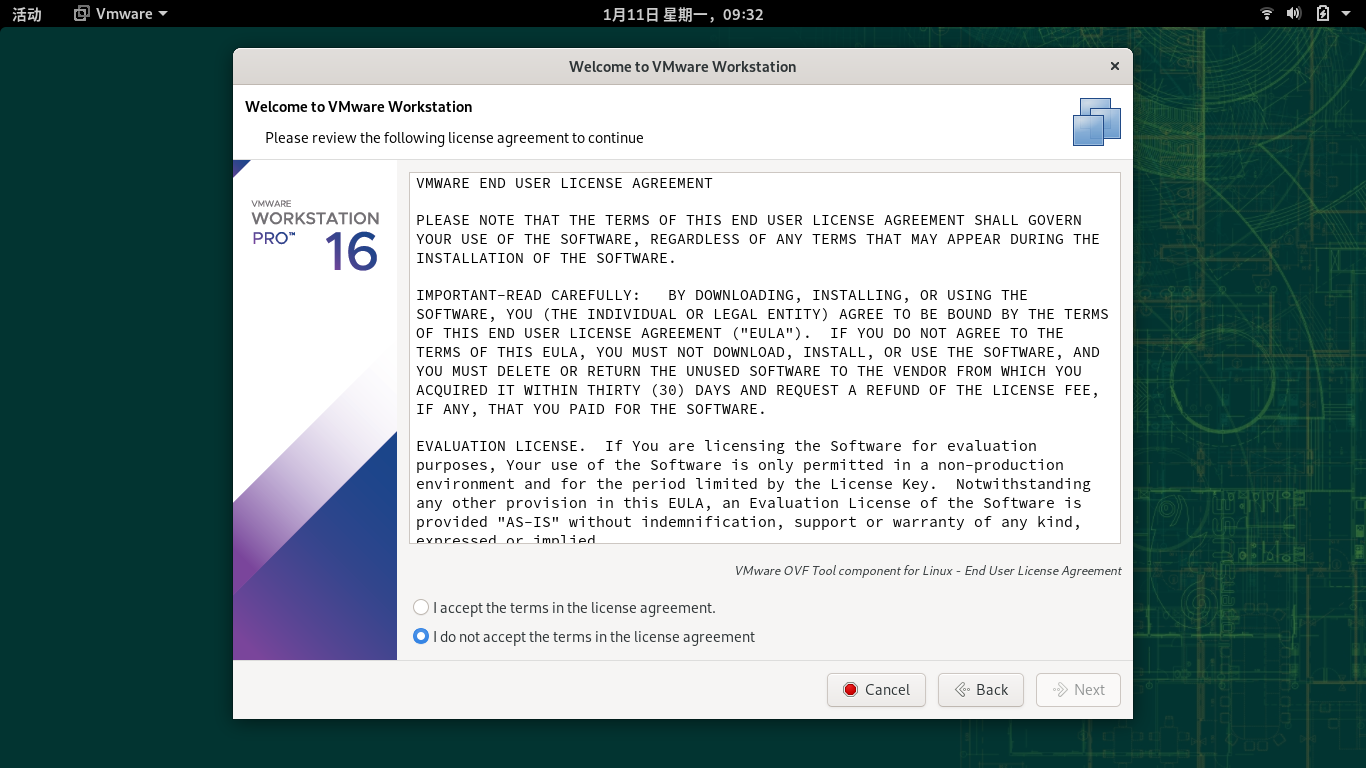Click the arrow icon on Next button
Screen dimensions: 1366x768
[1059, 690]
